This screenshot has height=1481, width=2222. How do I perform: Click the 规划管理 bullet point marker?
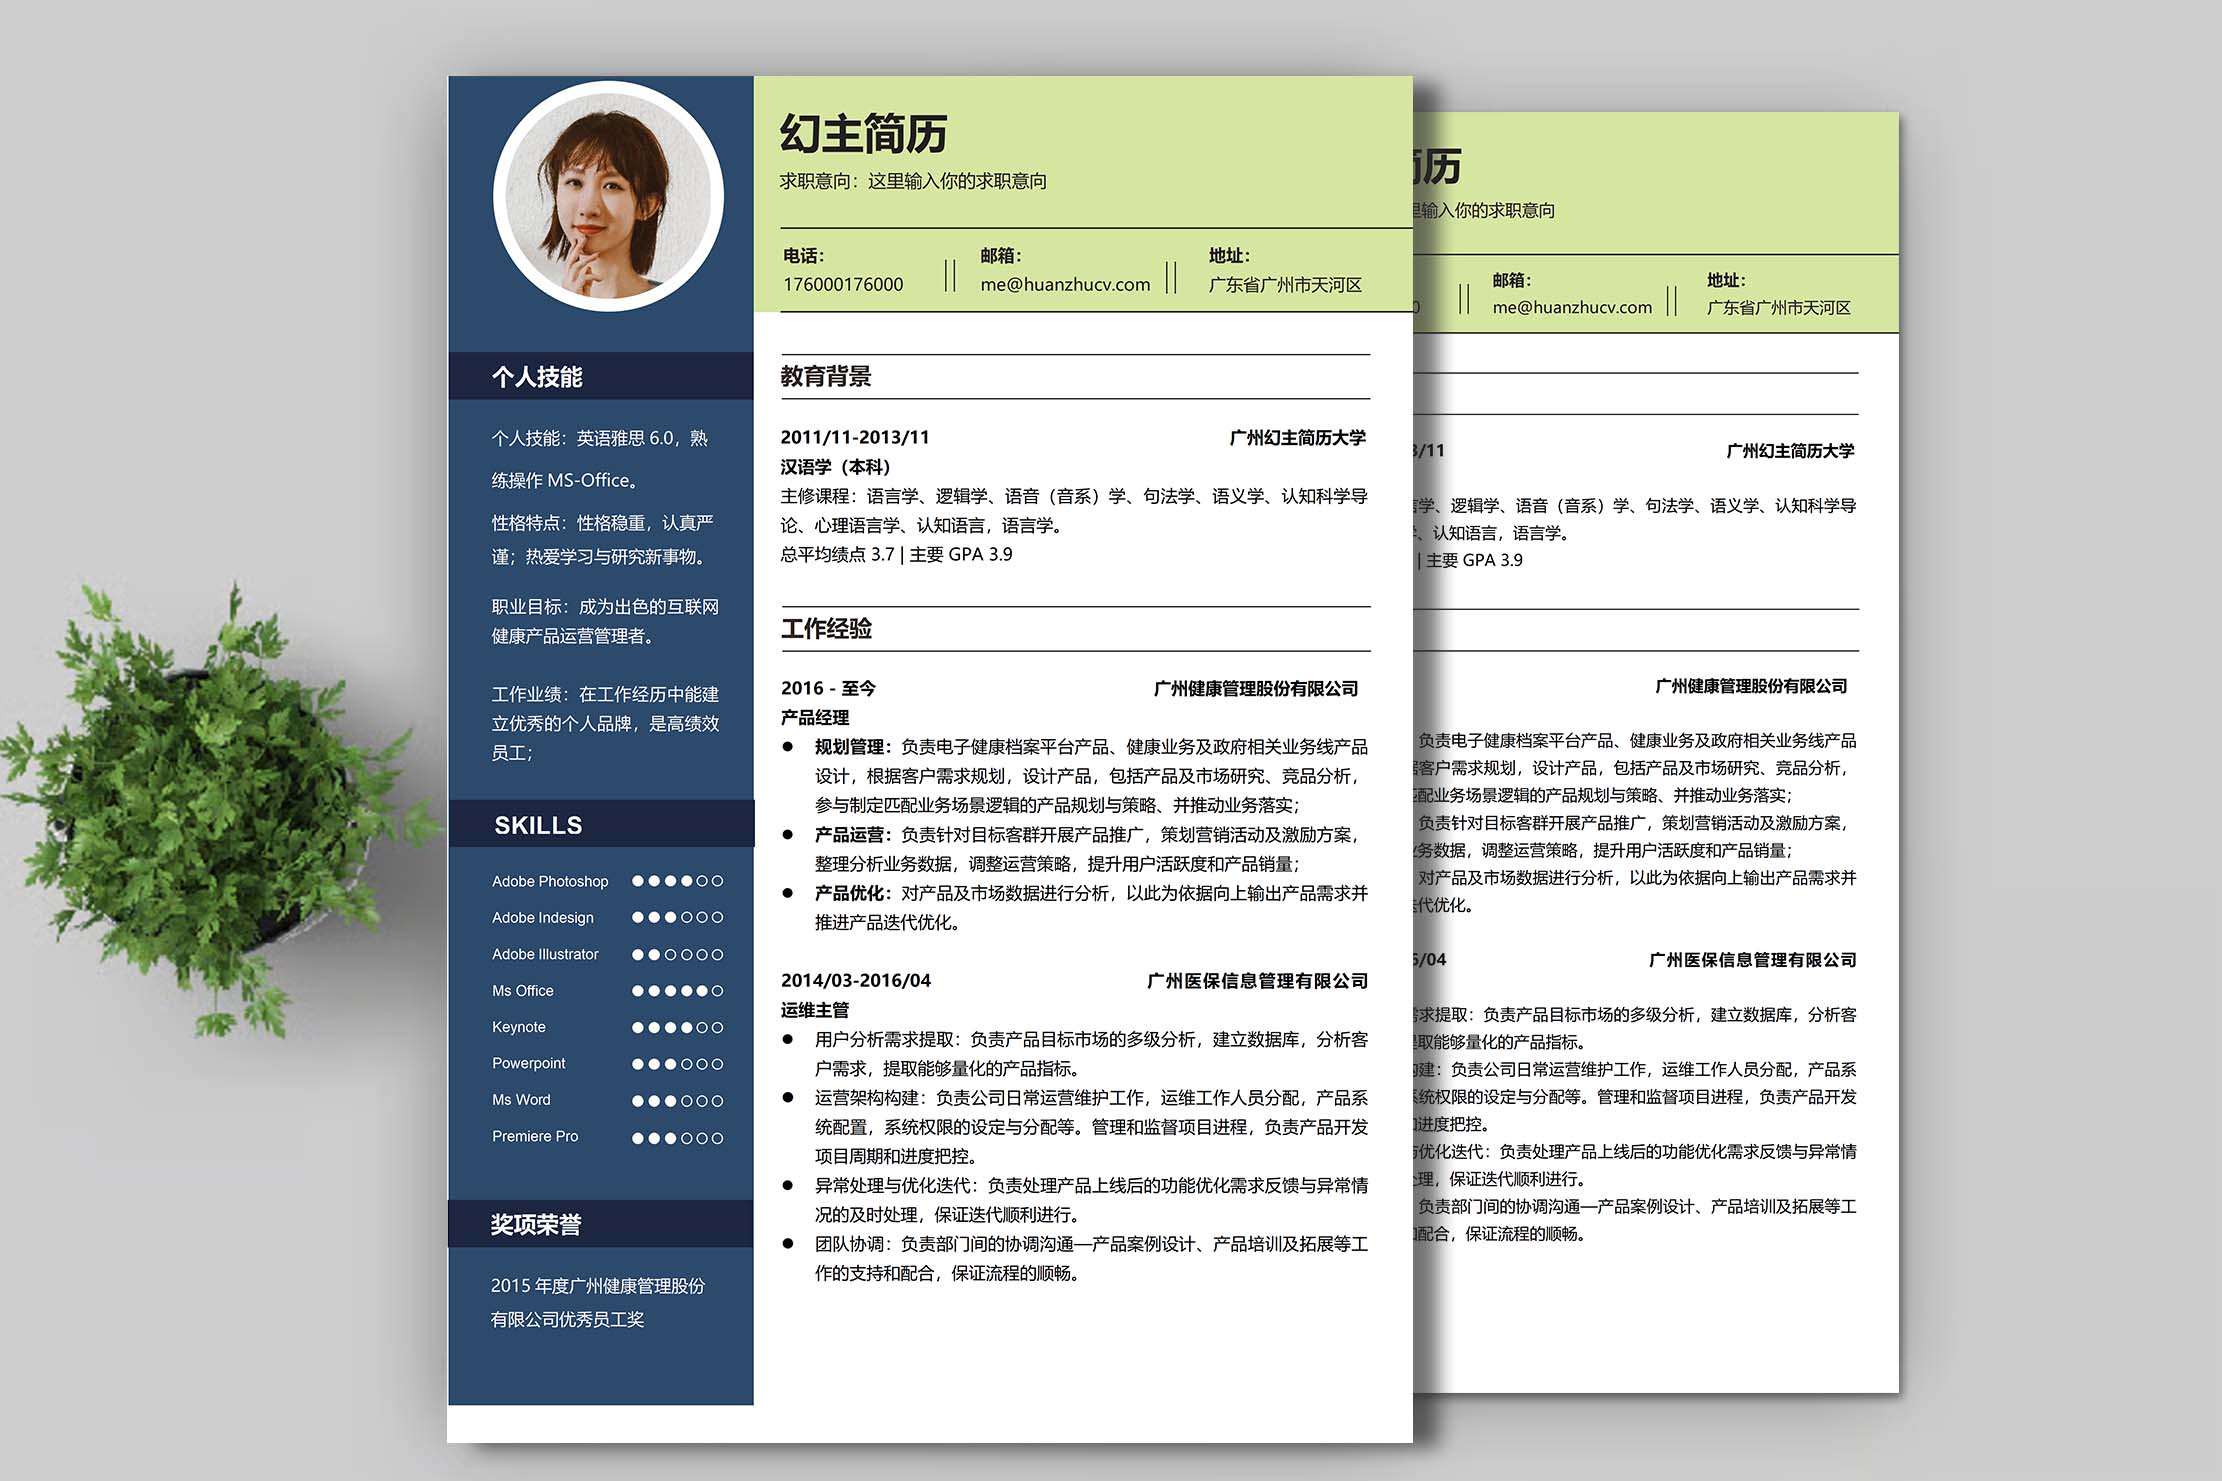788,747
